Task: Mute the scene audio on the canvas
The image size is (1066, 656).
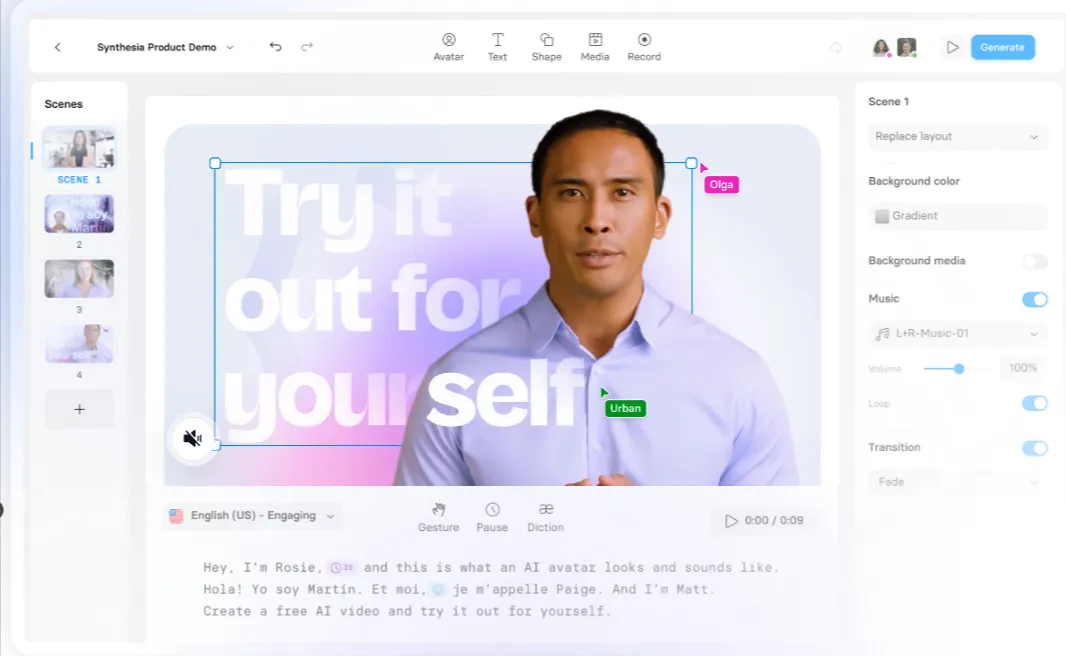Action: pos(194,438)
